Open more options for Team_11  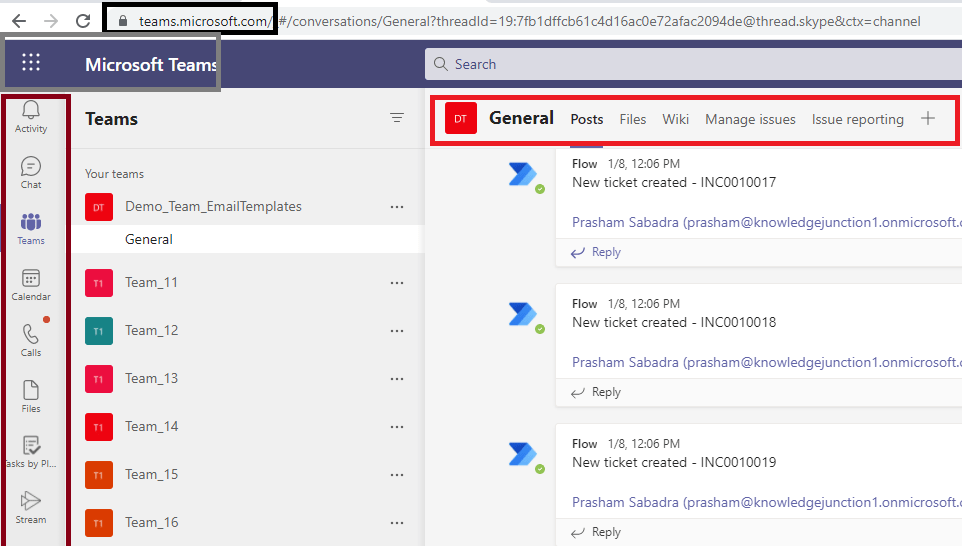(397, 283)
